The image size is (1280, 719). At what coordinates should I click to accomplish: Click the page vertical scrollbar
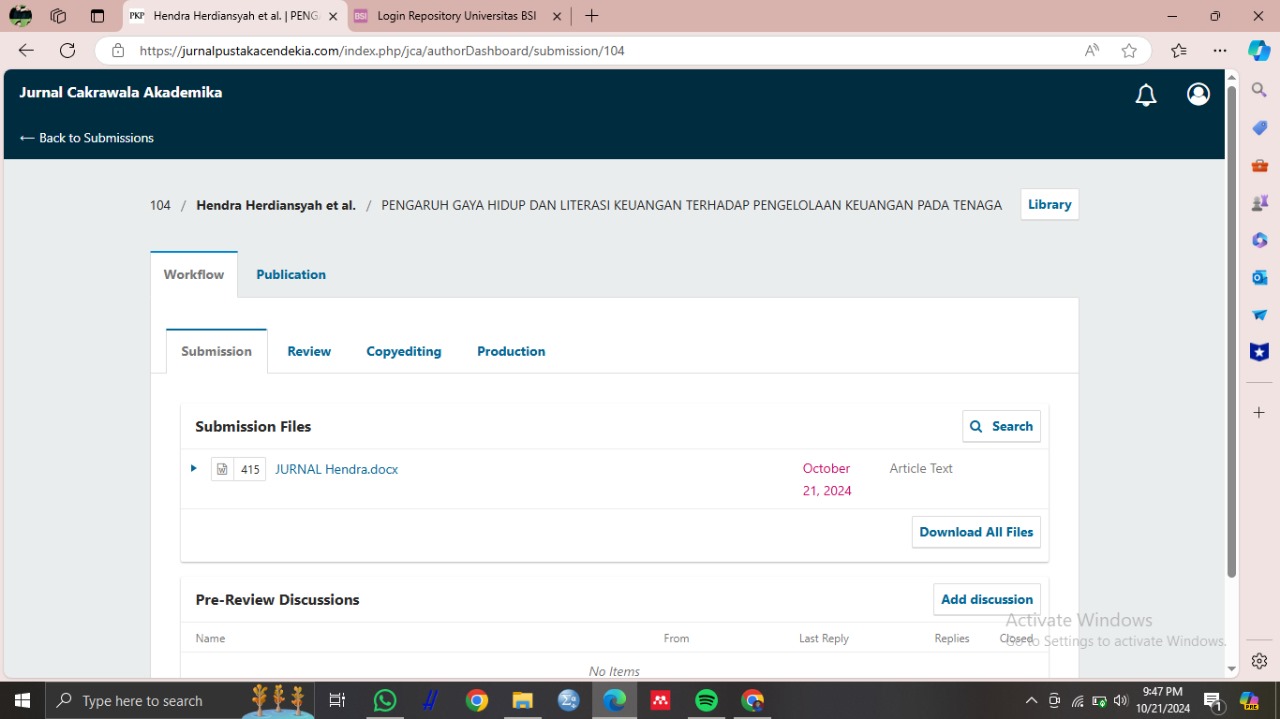1232,331
